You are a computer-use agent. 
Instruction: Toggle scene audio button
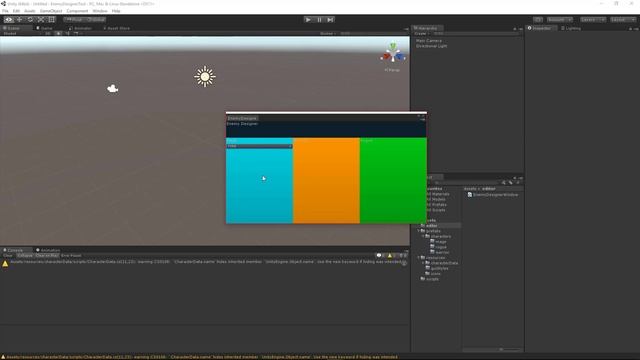[67, 33]
